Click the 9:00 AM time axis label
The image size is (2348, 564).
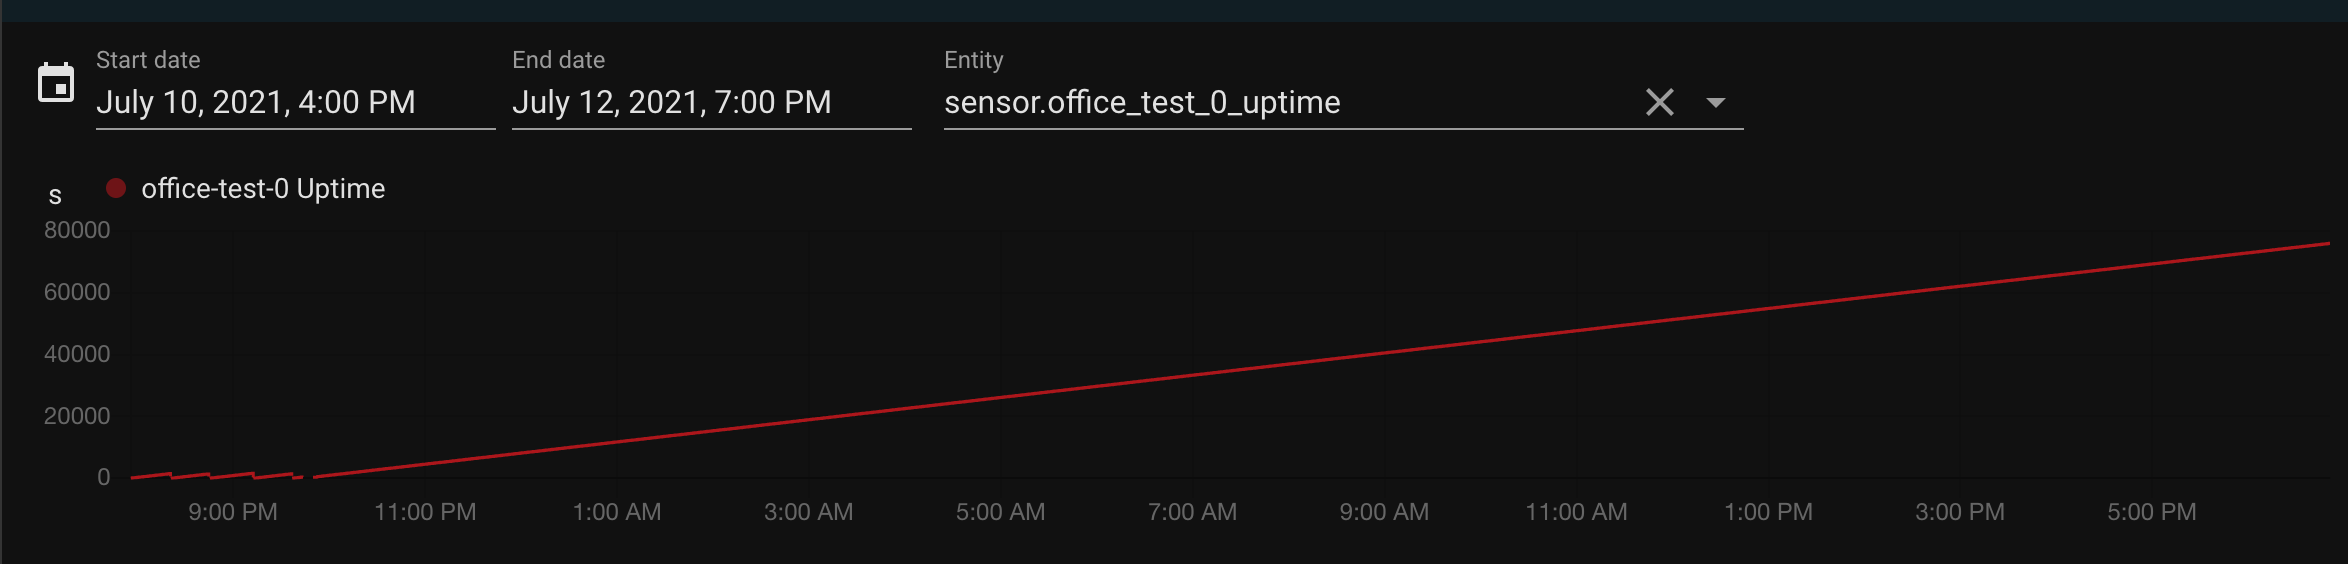point(1384,512)
